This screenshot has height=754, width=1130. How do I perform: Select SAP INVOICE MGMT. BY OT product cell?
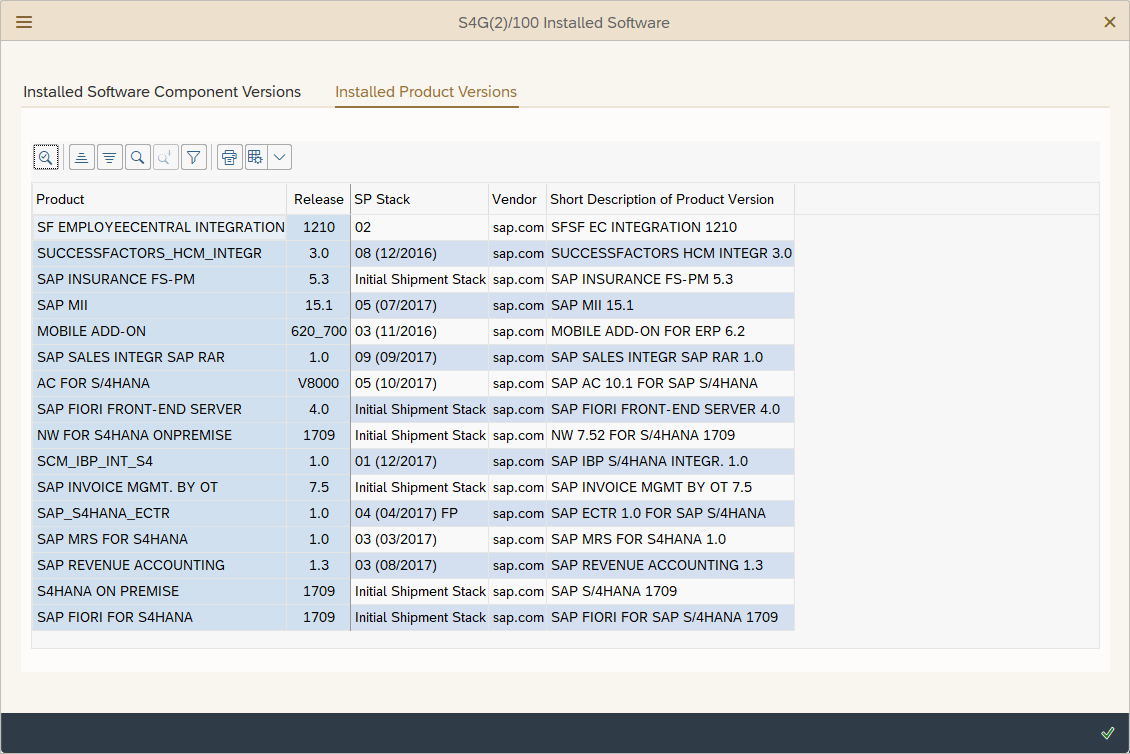point(159,487)
